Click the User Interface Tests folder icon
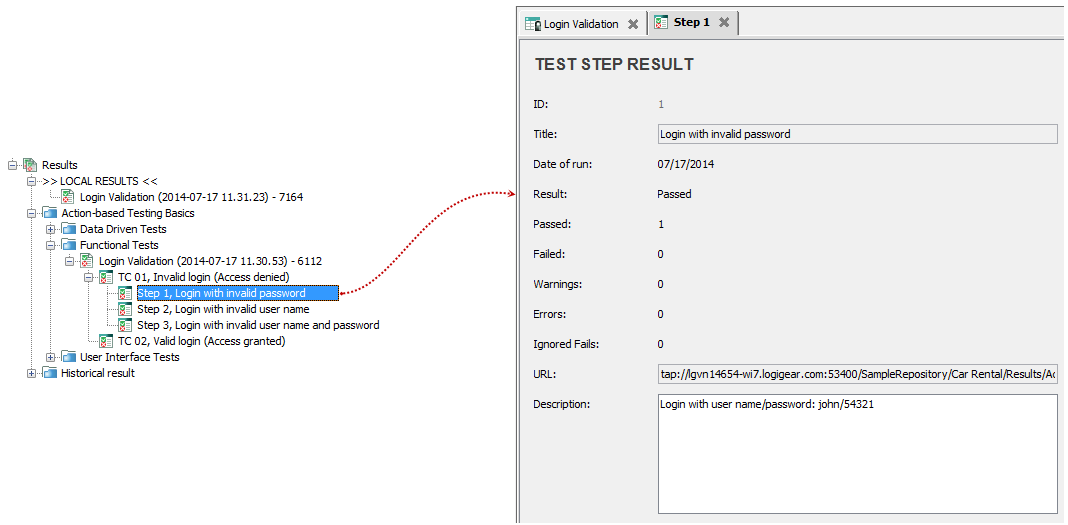 click(68, 357)
